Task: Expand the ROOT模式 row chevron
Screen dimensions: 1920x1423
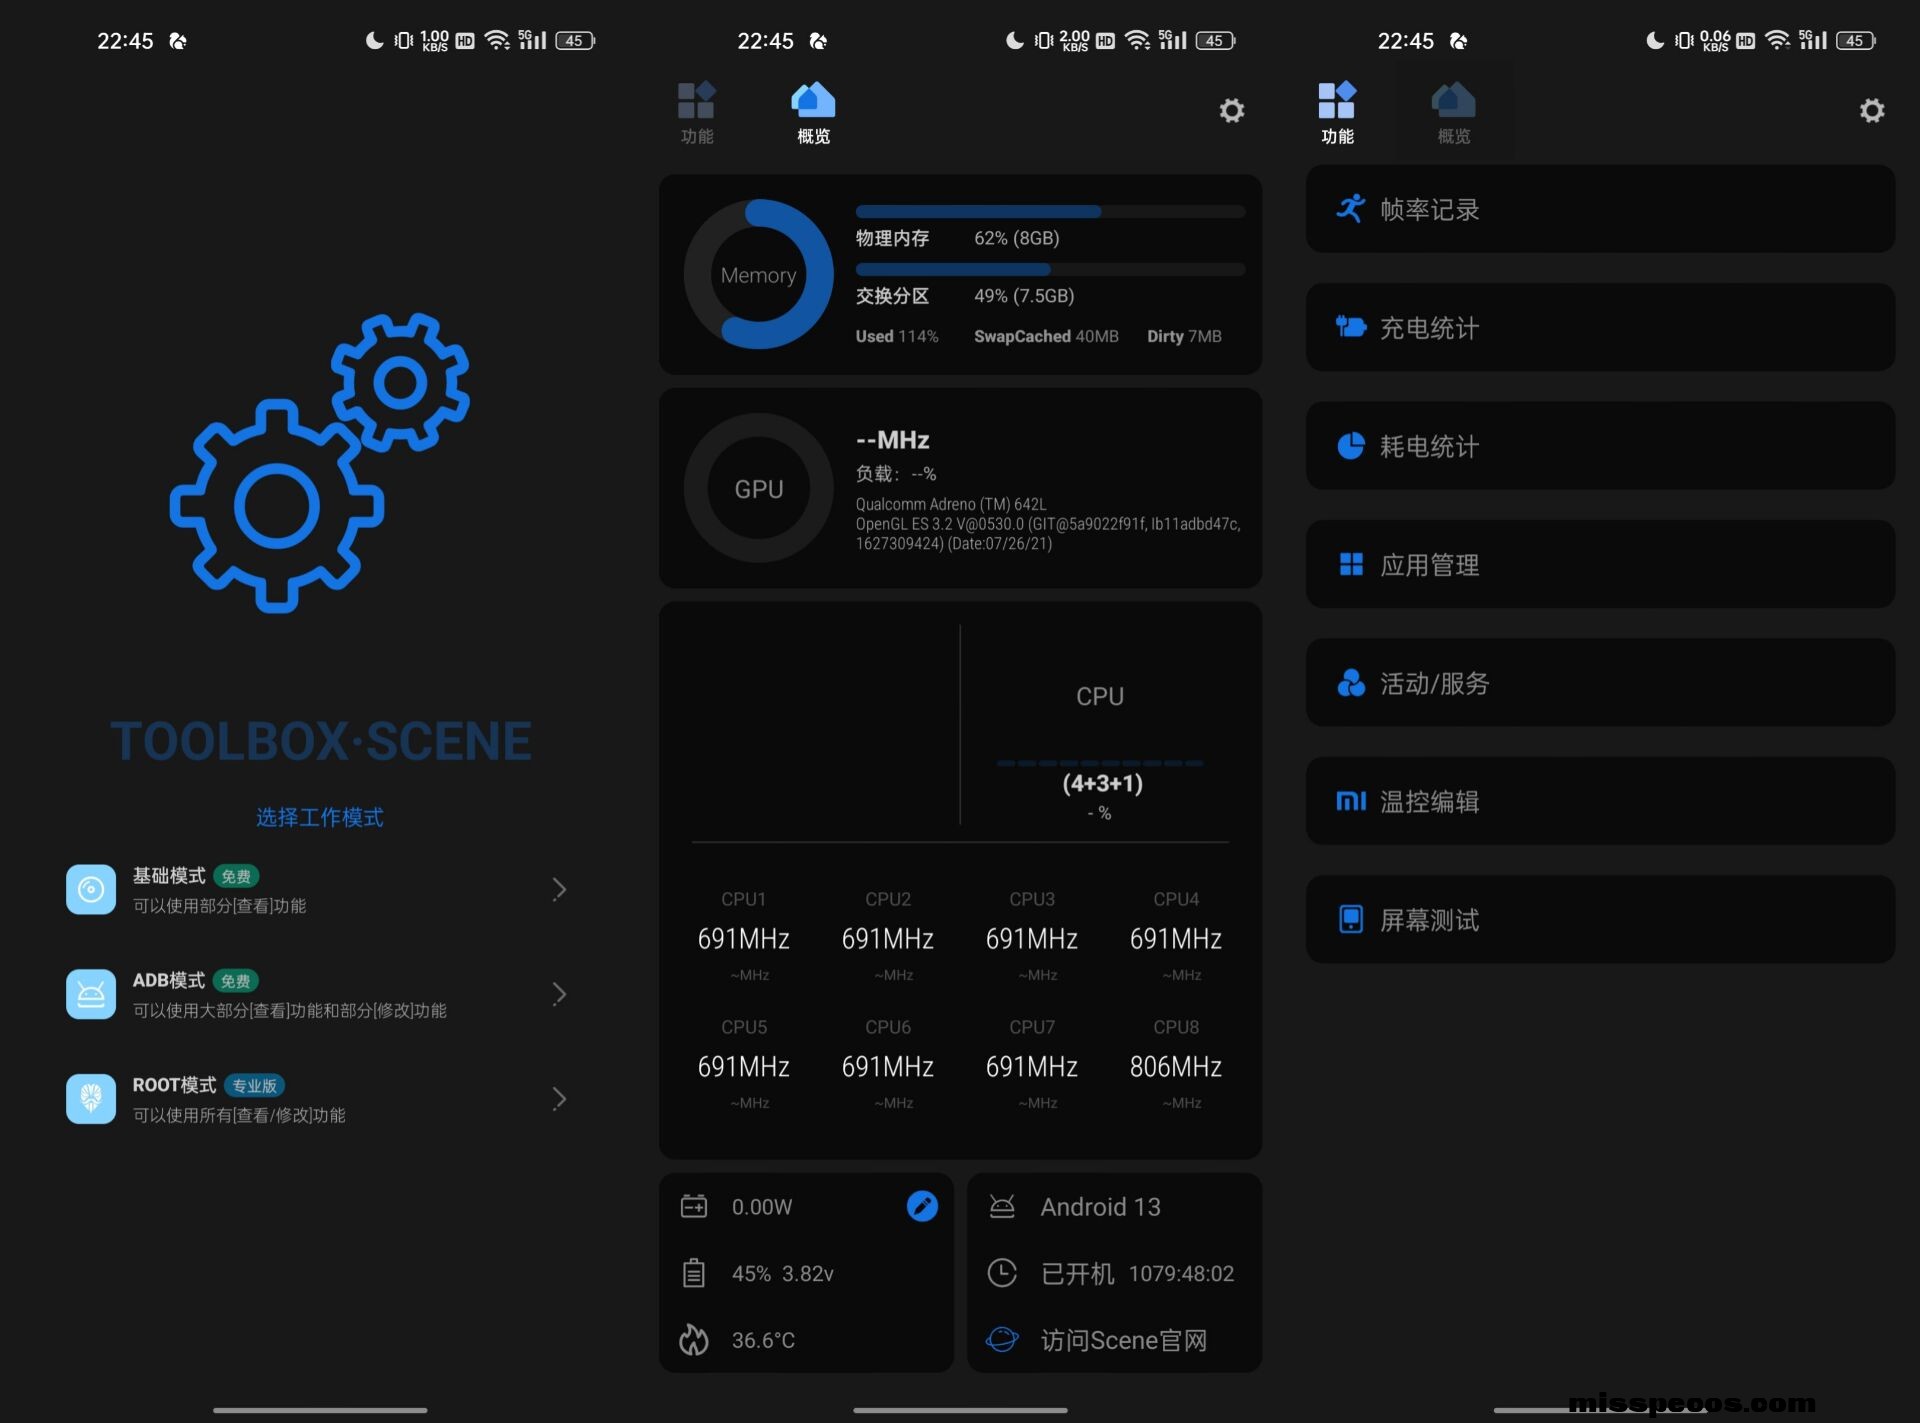Action: (x=559, y=1099)
